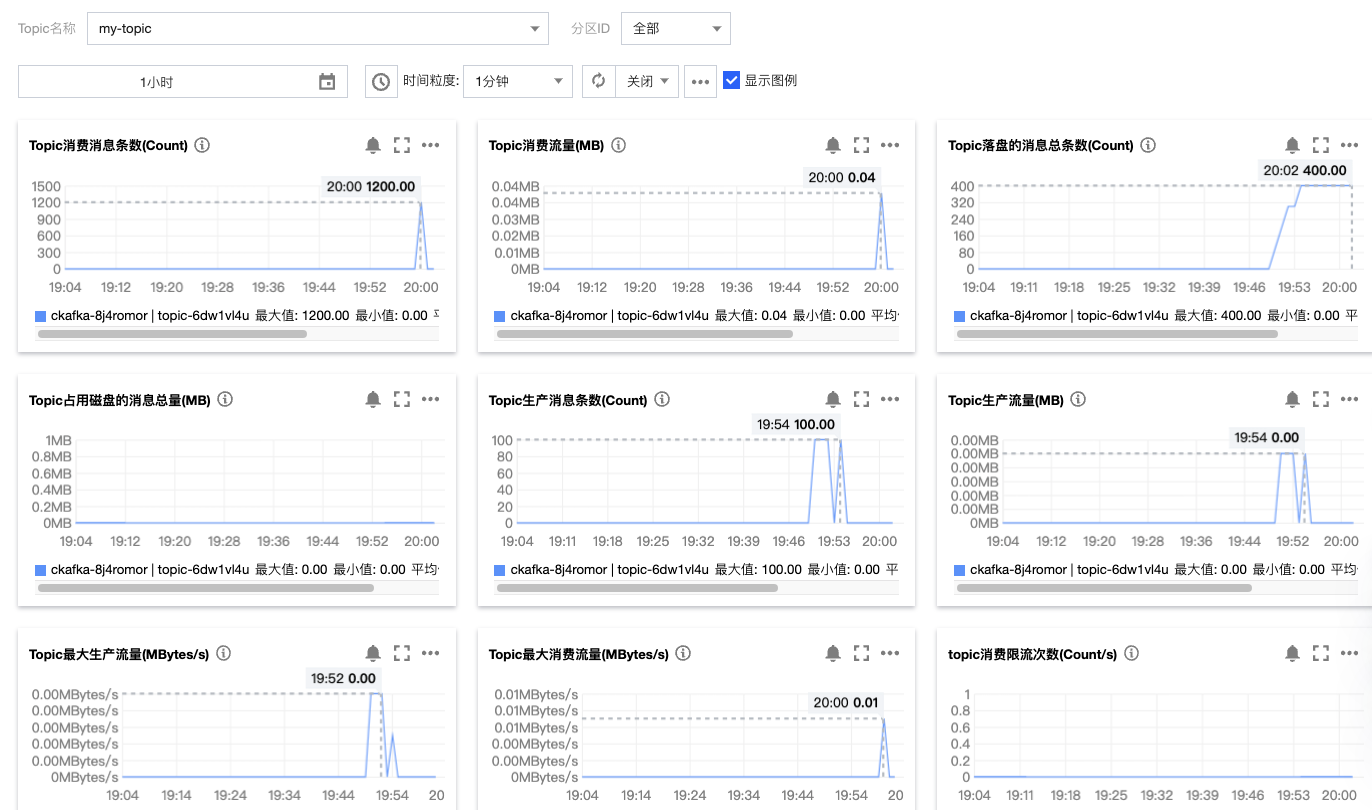Open the toolbar more options ellipsis
The height and width of the screenshot is (810, 1372).
700,82
